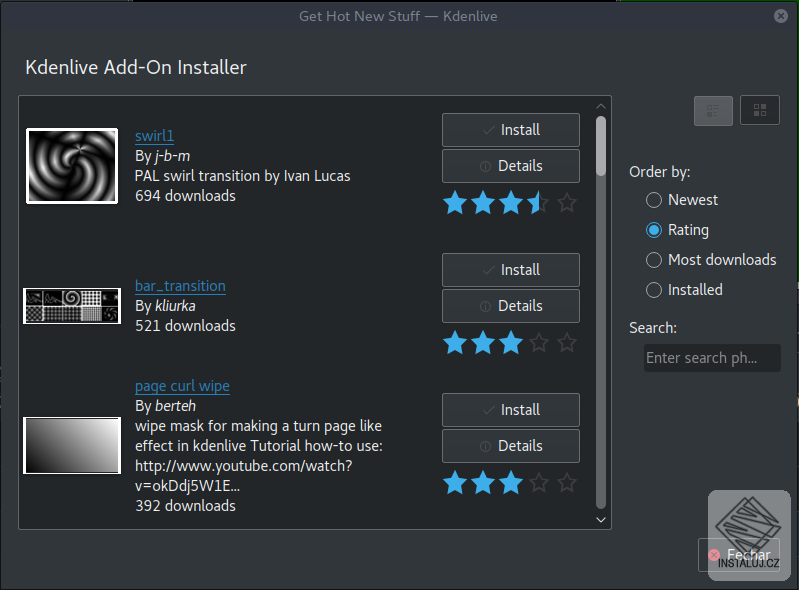
Task: Click the search phrase input field
Action: [712, 358]
